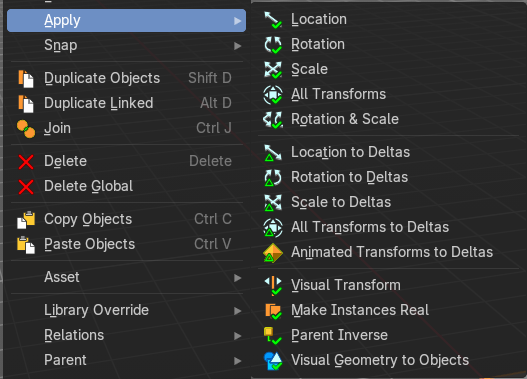527x379 pixels.
Task: Select Delete Global menu entry
Action: pyautogui.click(x=126, y=186)
